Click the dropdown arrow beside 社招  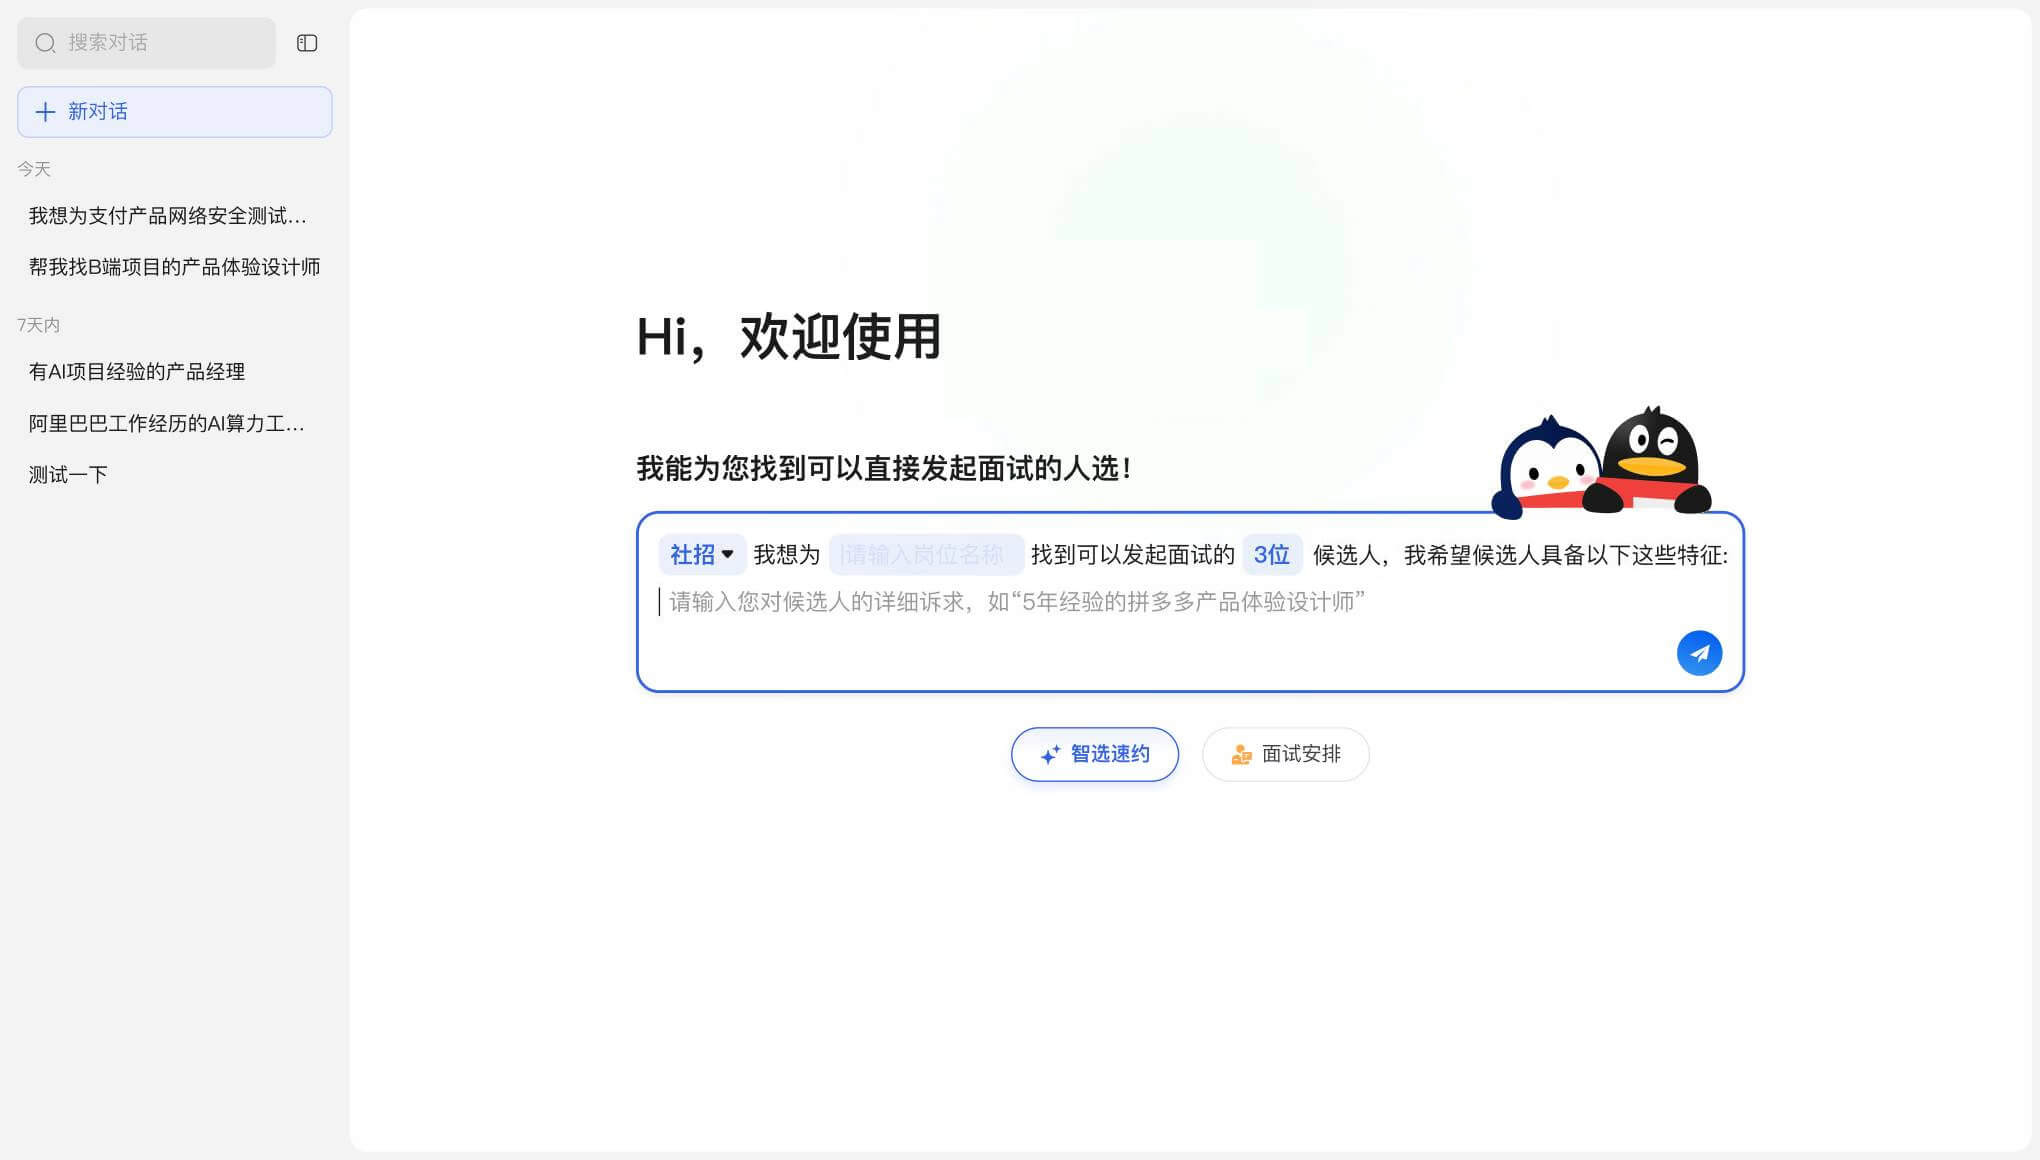[x=728, y=554]
